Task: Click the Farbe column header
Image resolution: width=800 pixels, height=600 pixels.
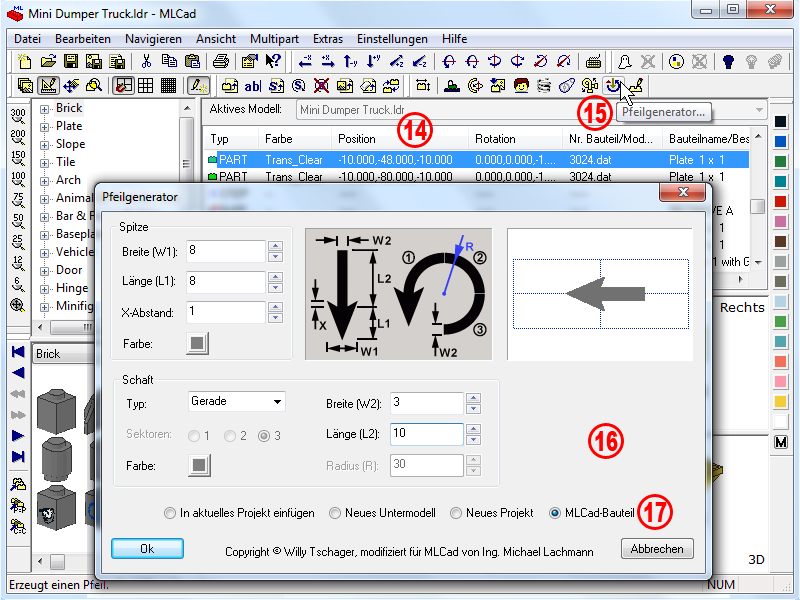Action: [x=295, y=139]
